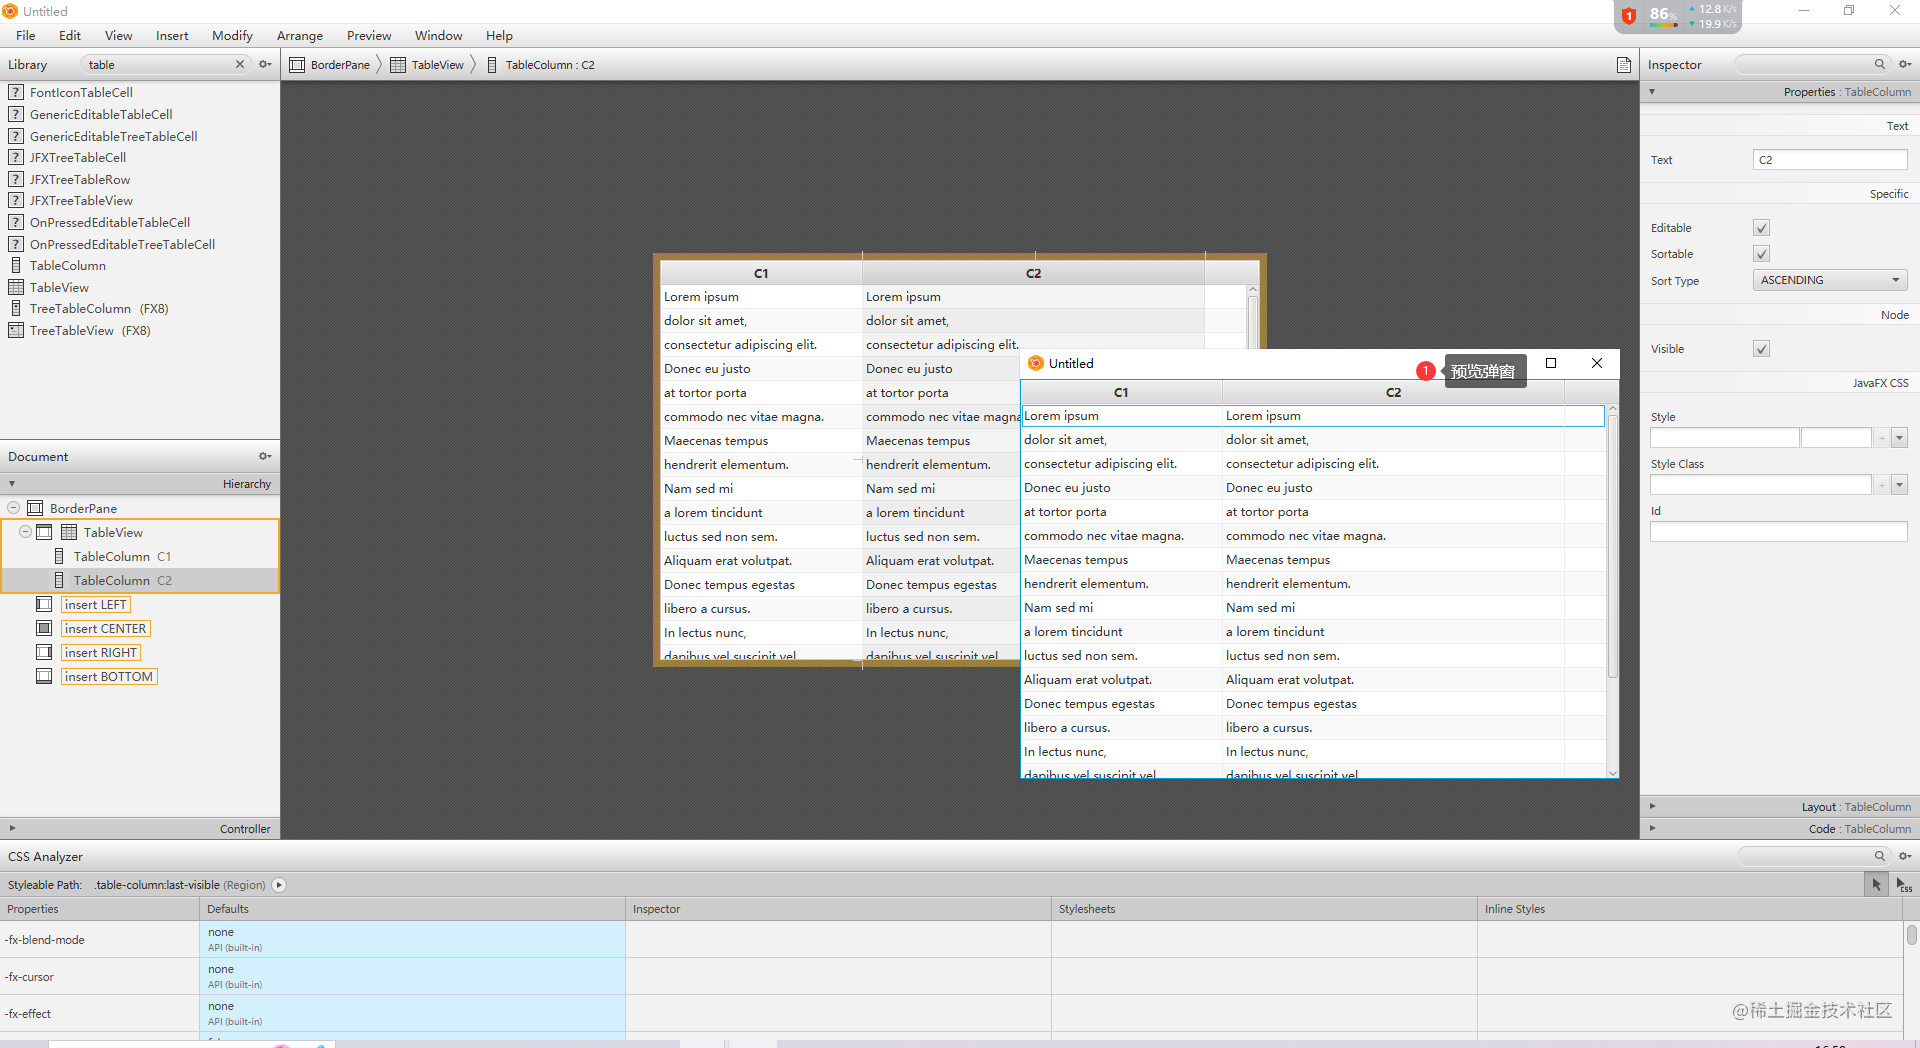The height and width of the screenshot is (1048, 1920).
Task: Uncheck the Editable checkbox
Action: tap(1760, 227)
